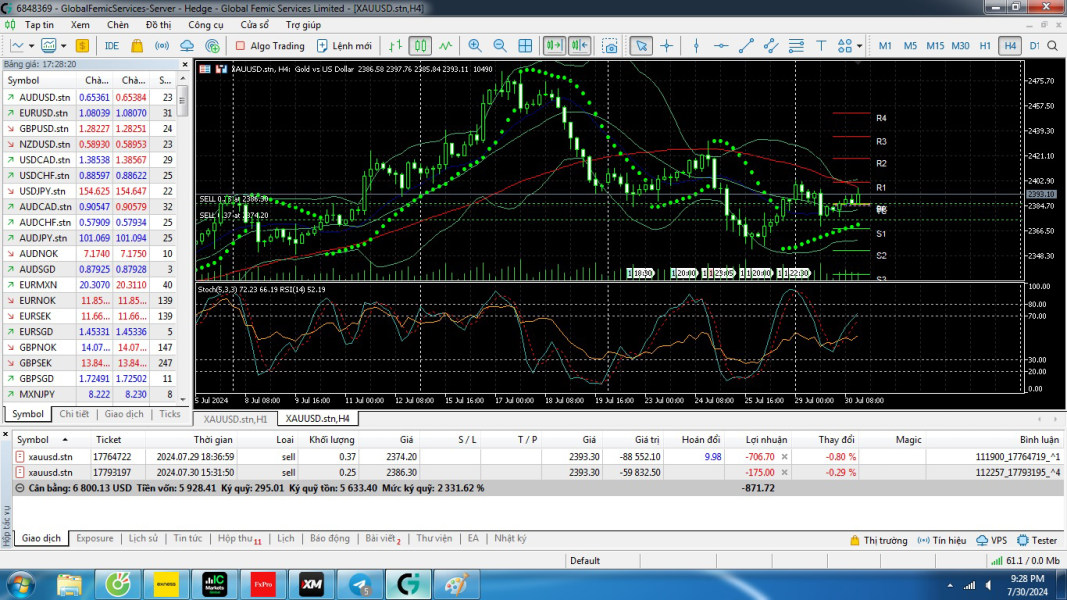The image size is (1067, 600).
Task: Toggle chart auto scroll to latest bar
Action: (x=554, y=46)
